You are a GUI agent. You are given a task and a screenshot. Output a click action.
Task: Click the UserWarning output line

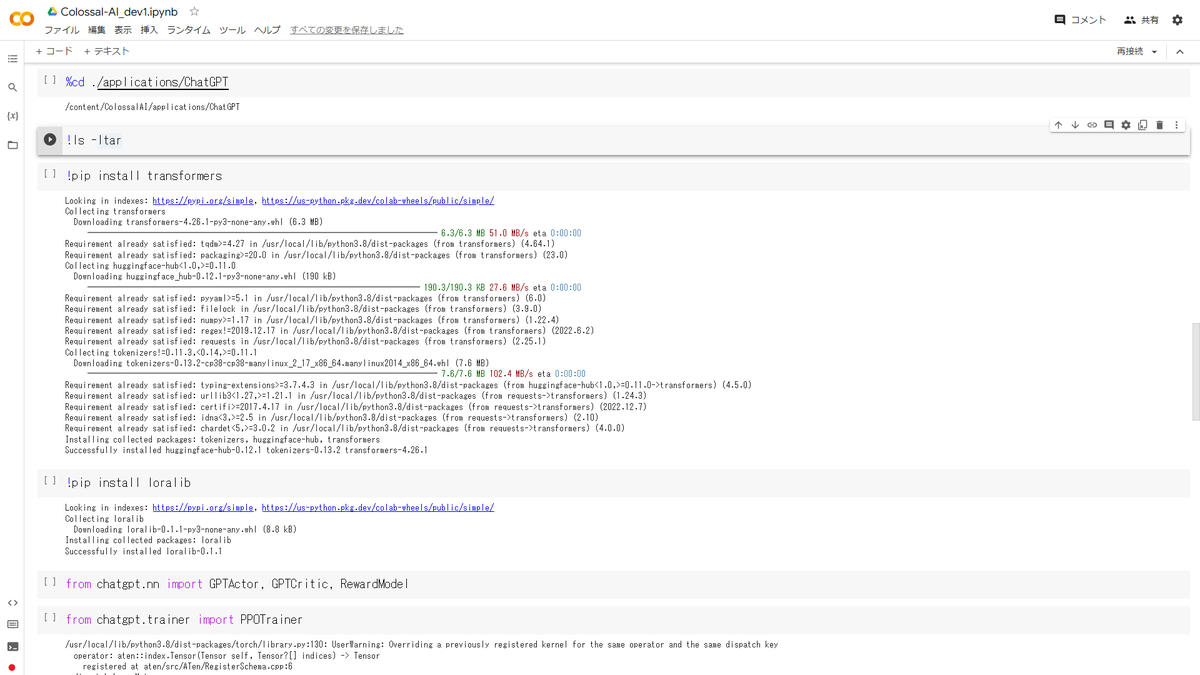[x=421, y=645]
